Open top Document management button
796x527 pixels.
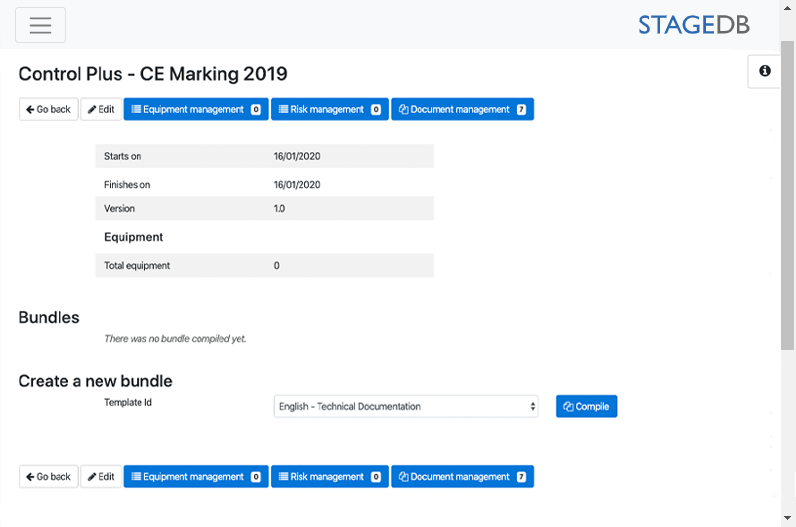pos(462,109)
